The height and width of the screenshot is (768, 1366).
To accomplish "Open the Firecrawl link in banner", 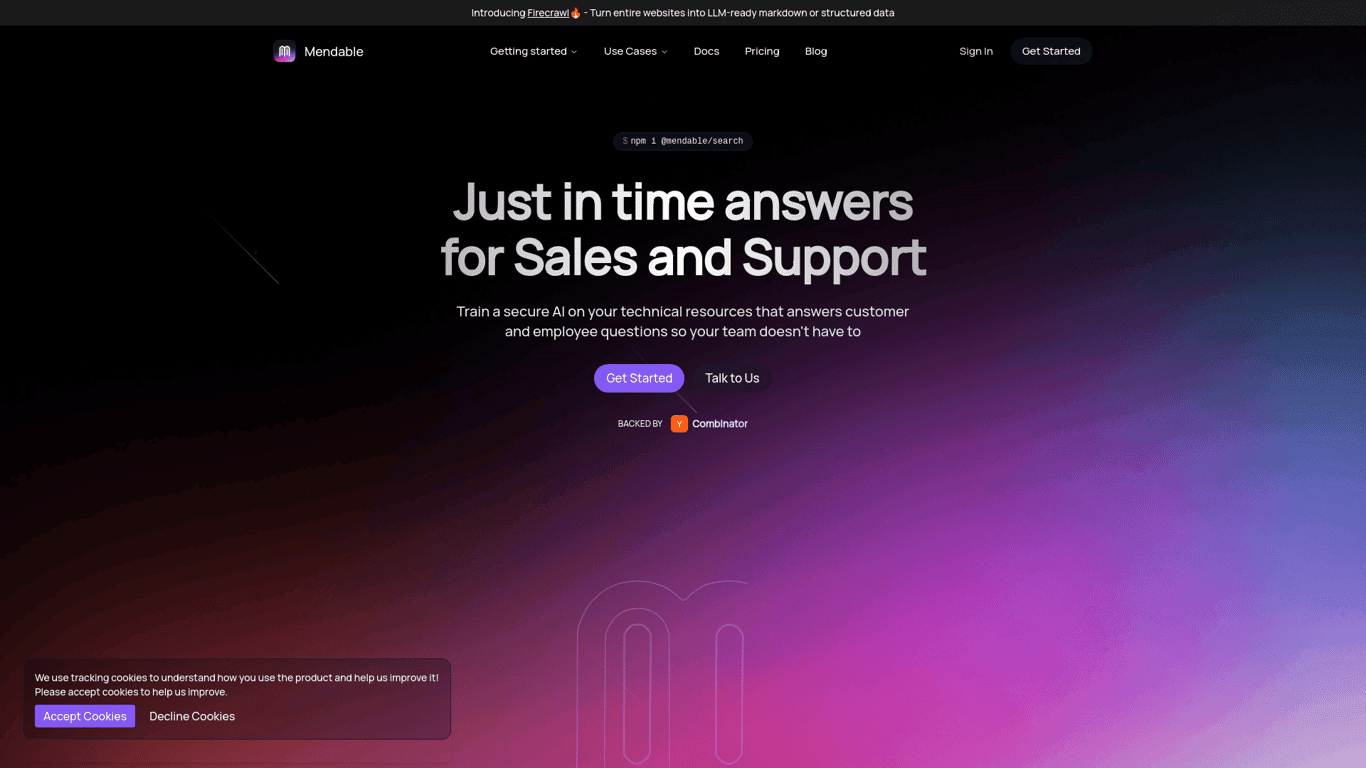I will point(548,13).
